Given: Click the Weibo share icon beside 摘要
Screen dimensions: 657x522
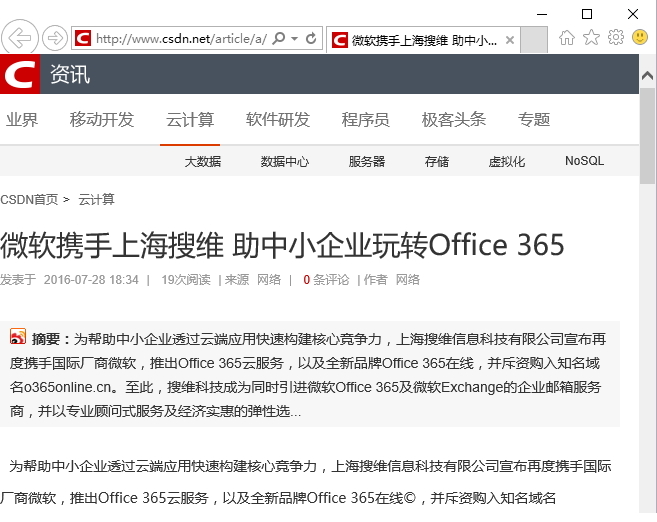Looking at the screenshot, I should pyautogui.click(x=18, y=336).
